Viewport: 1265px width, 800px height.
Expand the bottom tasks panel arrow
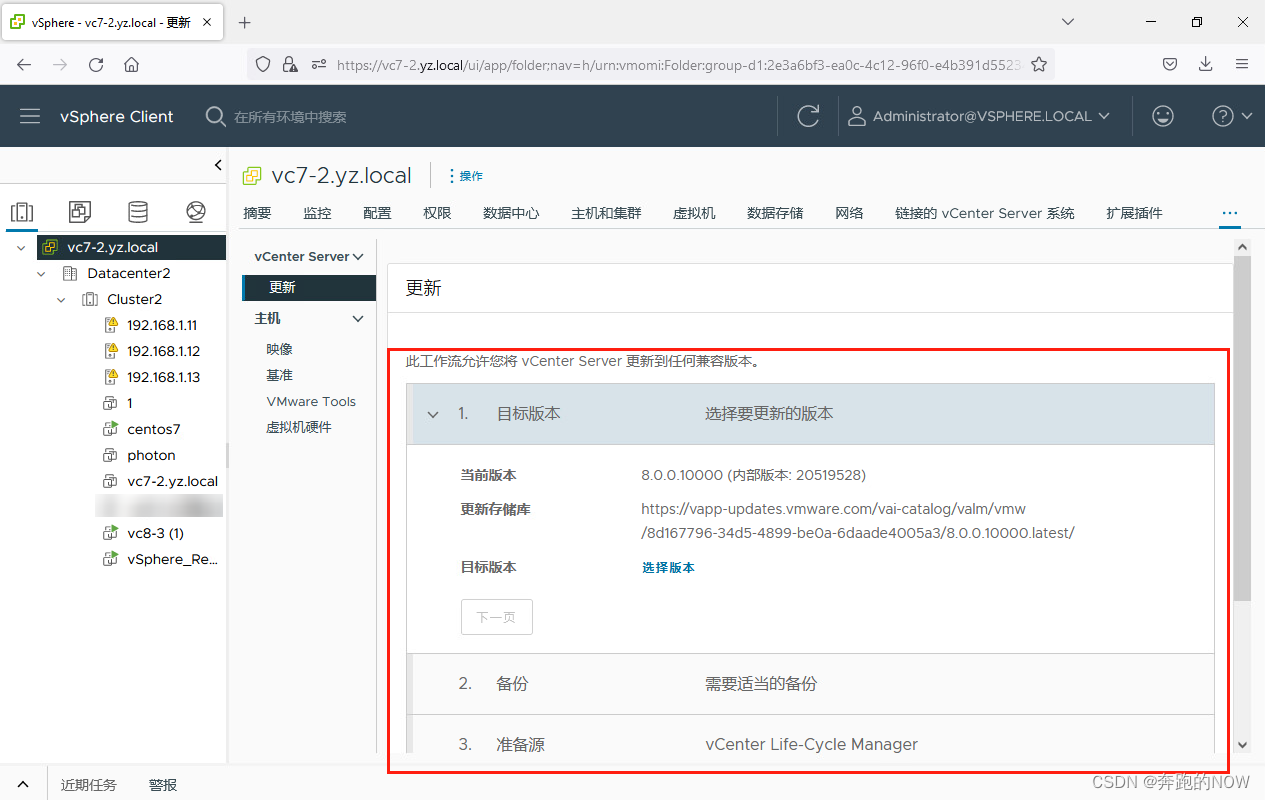(23, 785)
